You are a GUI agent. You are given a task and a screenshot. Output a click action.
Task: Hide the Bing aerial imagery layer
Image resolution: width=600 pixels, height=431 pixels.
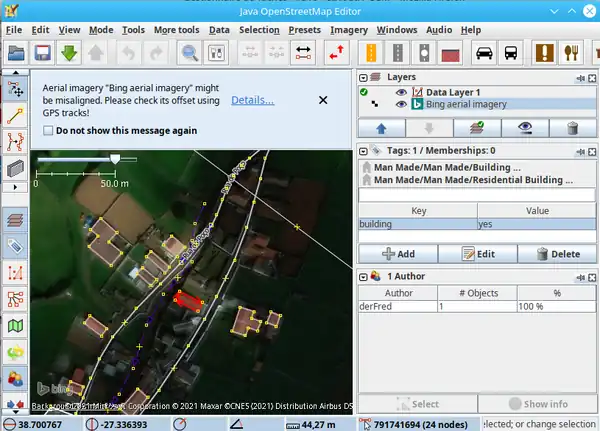(x=401, y=104)
